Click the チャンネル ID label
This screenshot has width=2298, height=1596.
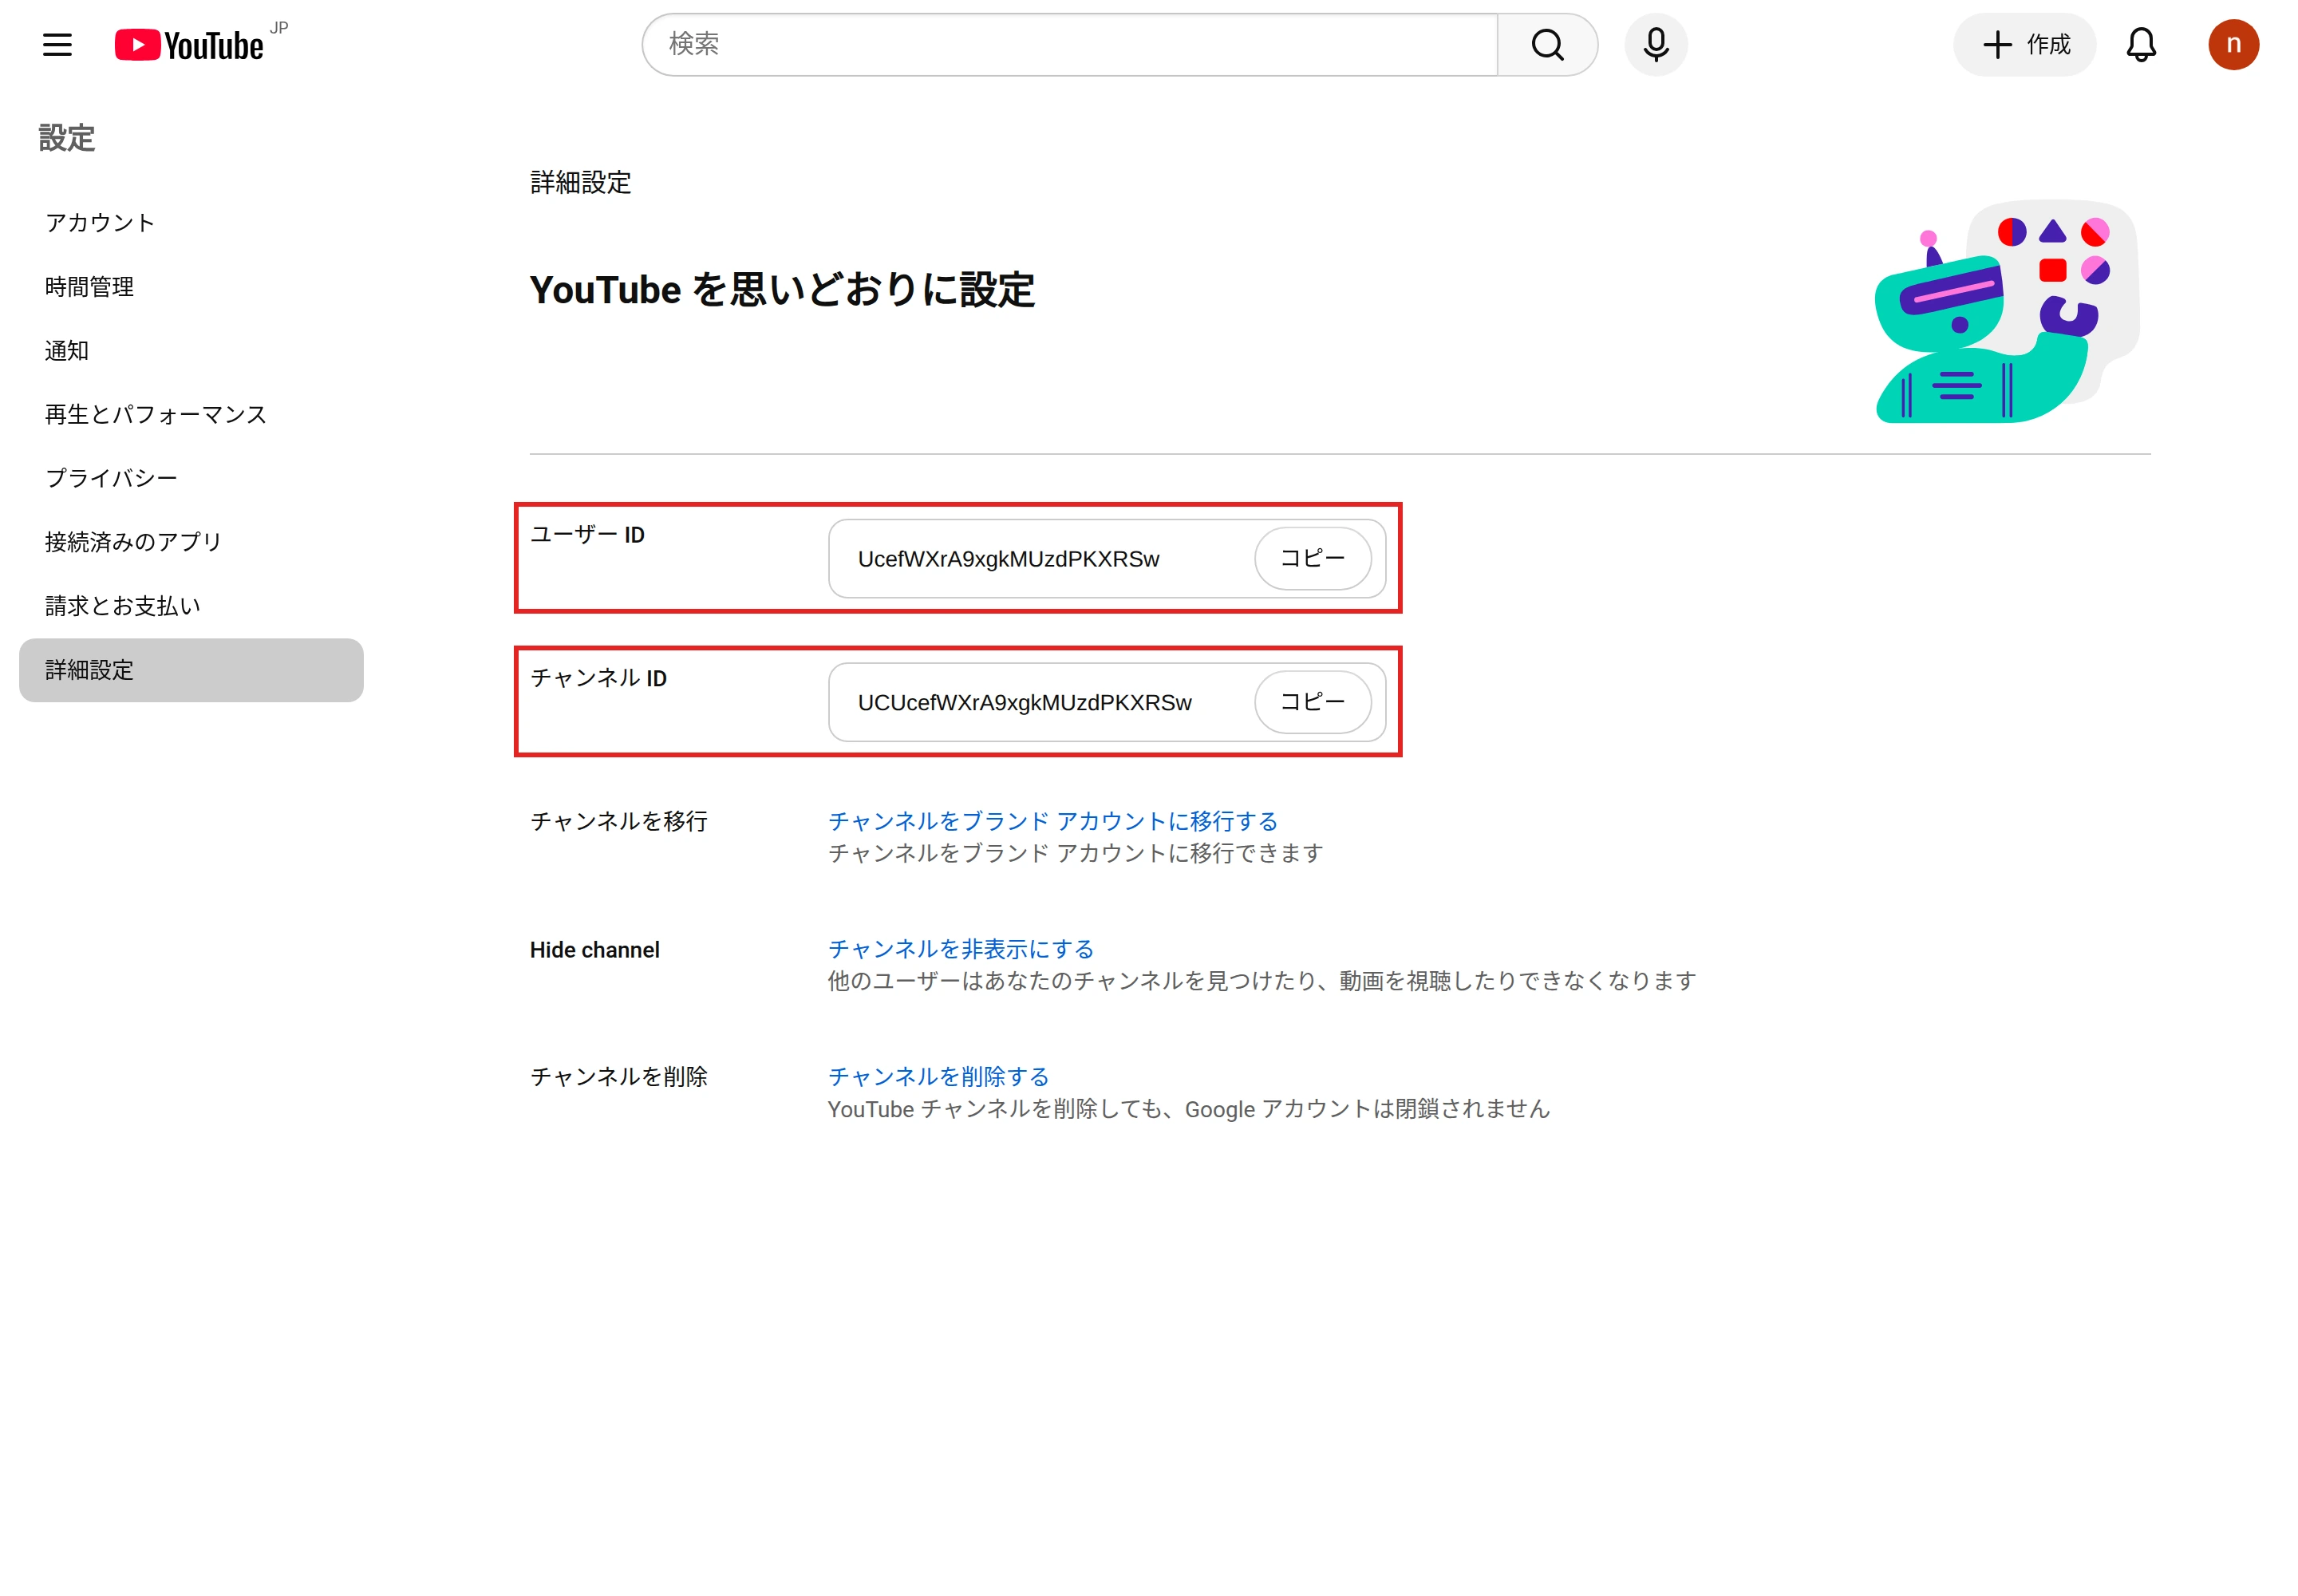tap(598, 677)
